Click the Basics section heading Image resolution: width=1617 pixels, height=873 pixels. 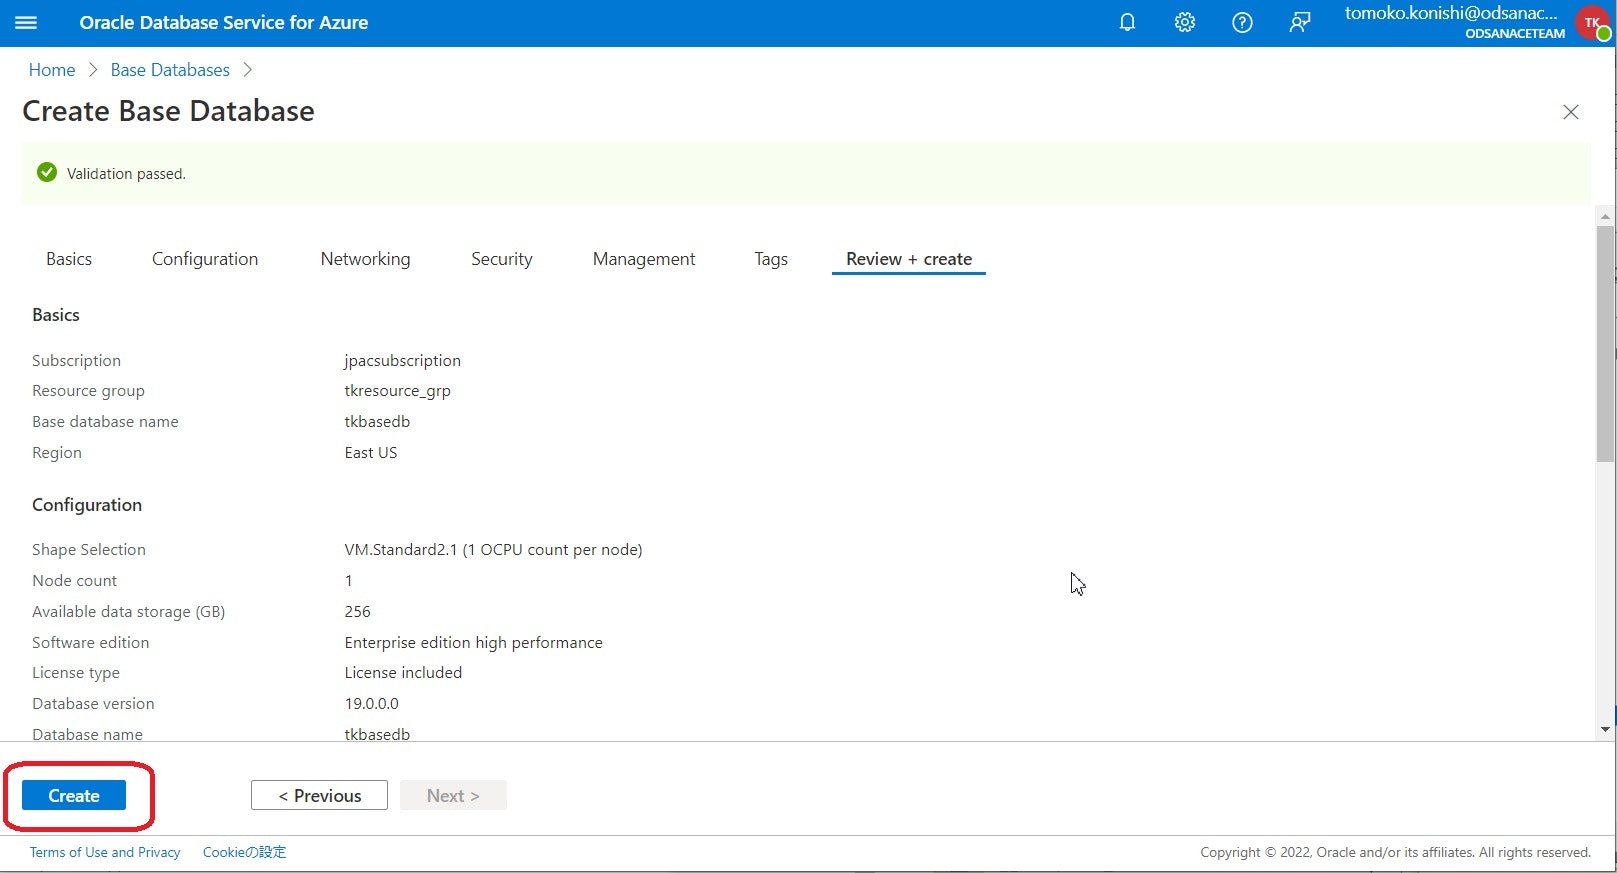coord(56,315)
